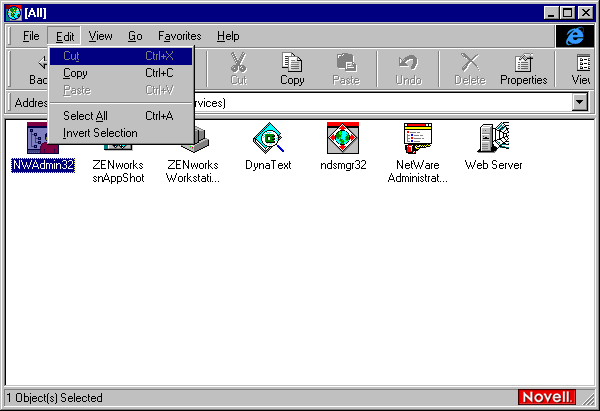Image resolution: width=600 pixels, height=411 pixels.
Task: Click the Back toolbar button
Action: 38,69
